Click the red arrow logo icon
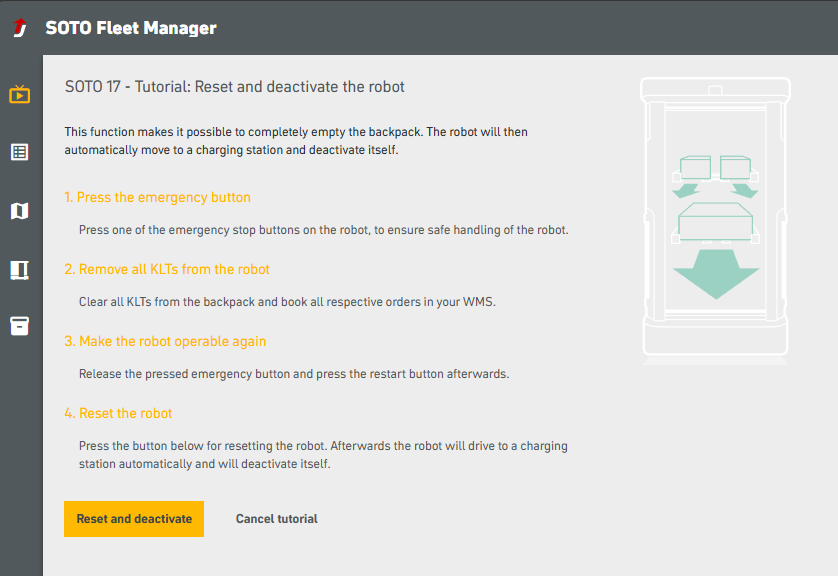Screen dimensions: 838x576 tap(20, 27)
